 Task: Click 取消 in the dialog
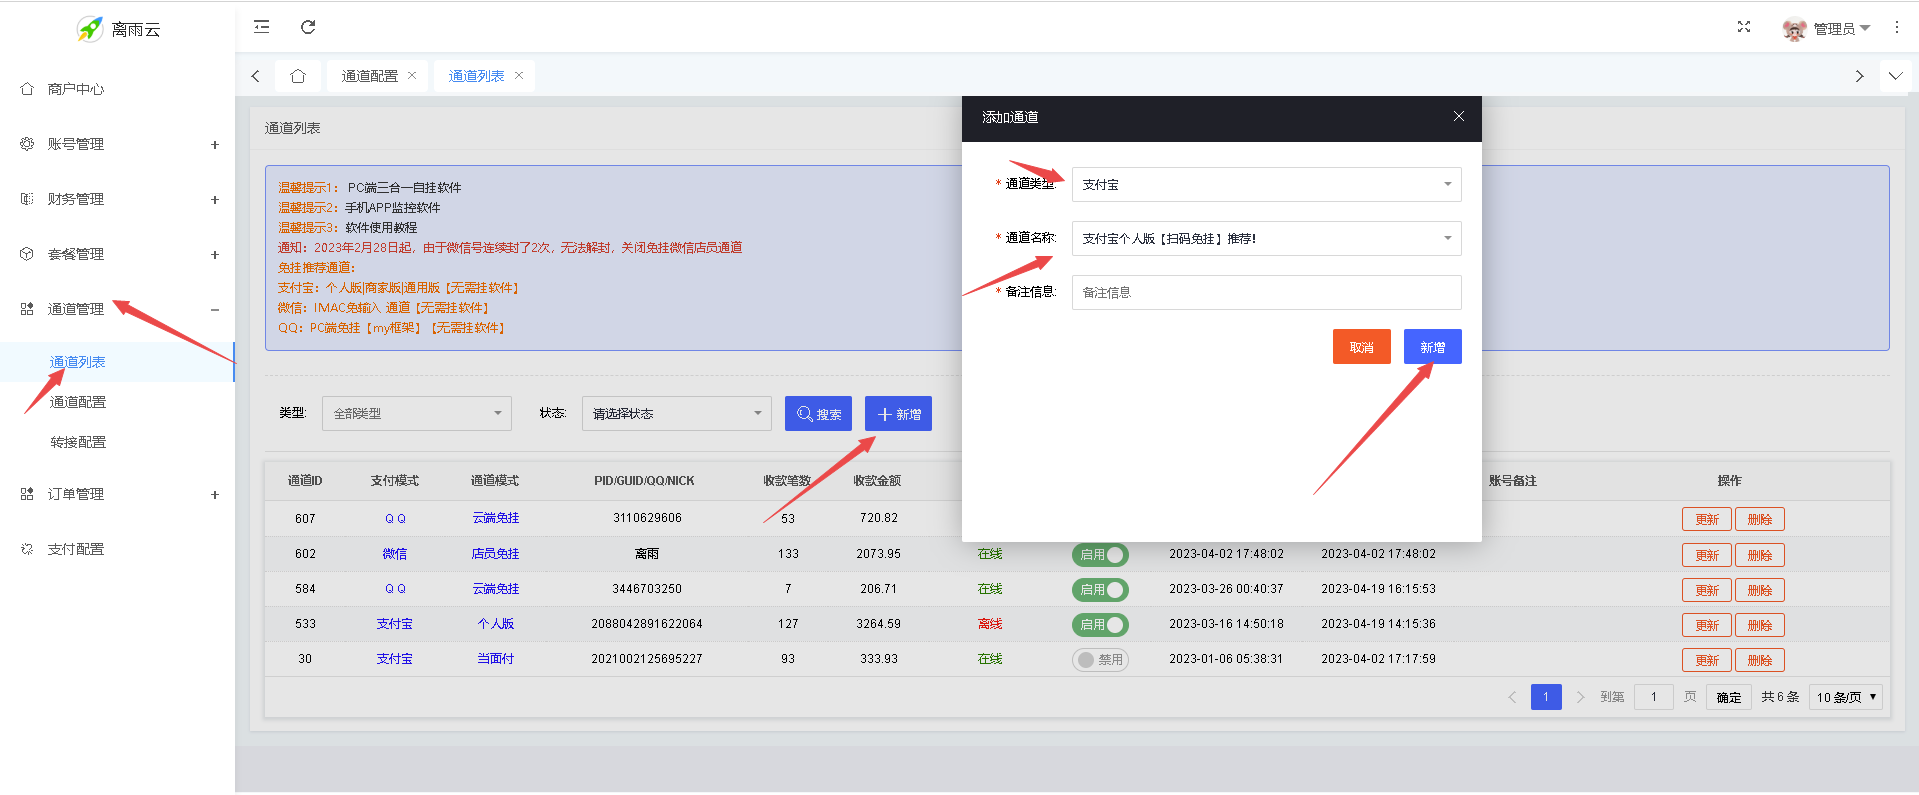click(x=1361, y=347)
